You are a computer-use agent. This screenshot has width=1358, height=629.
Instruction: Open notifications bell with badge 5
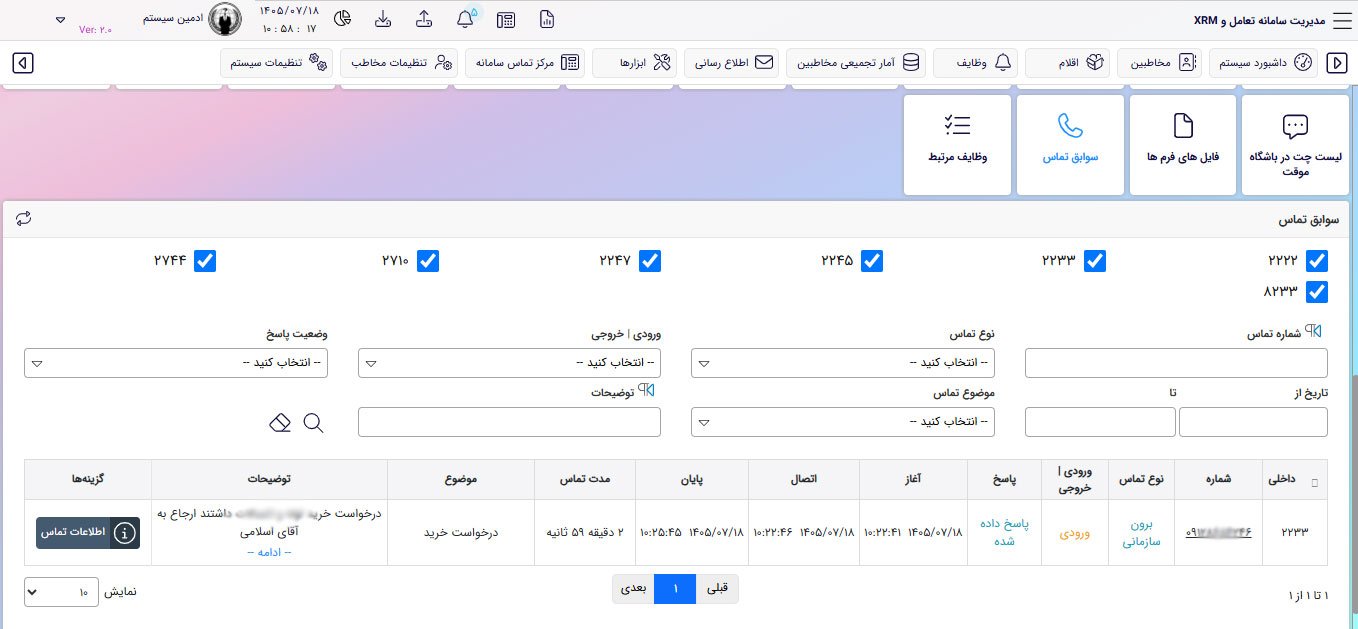coord(465,19)
